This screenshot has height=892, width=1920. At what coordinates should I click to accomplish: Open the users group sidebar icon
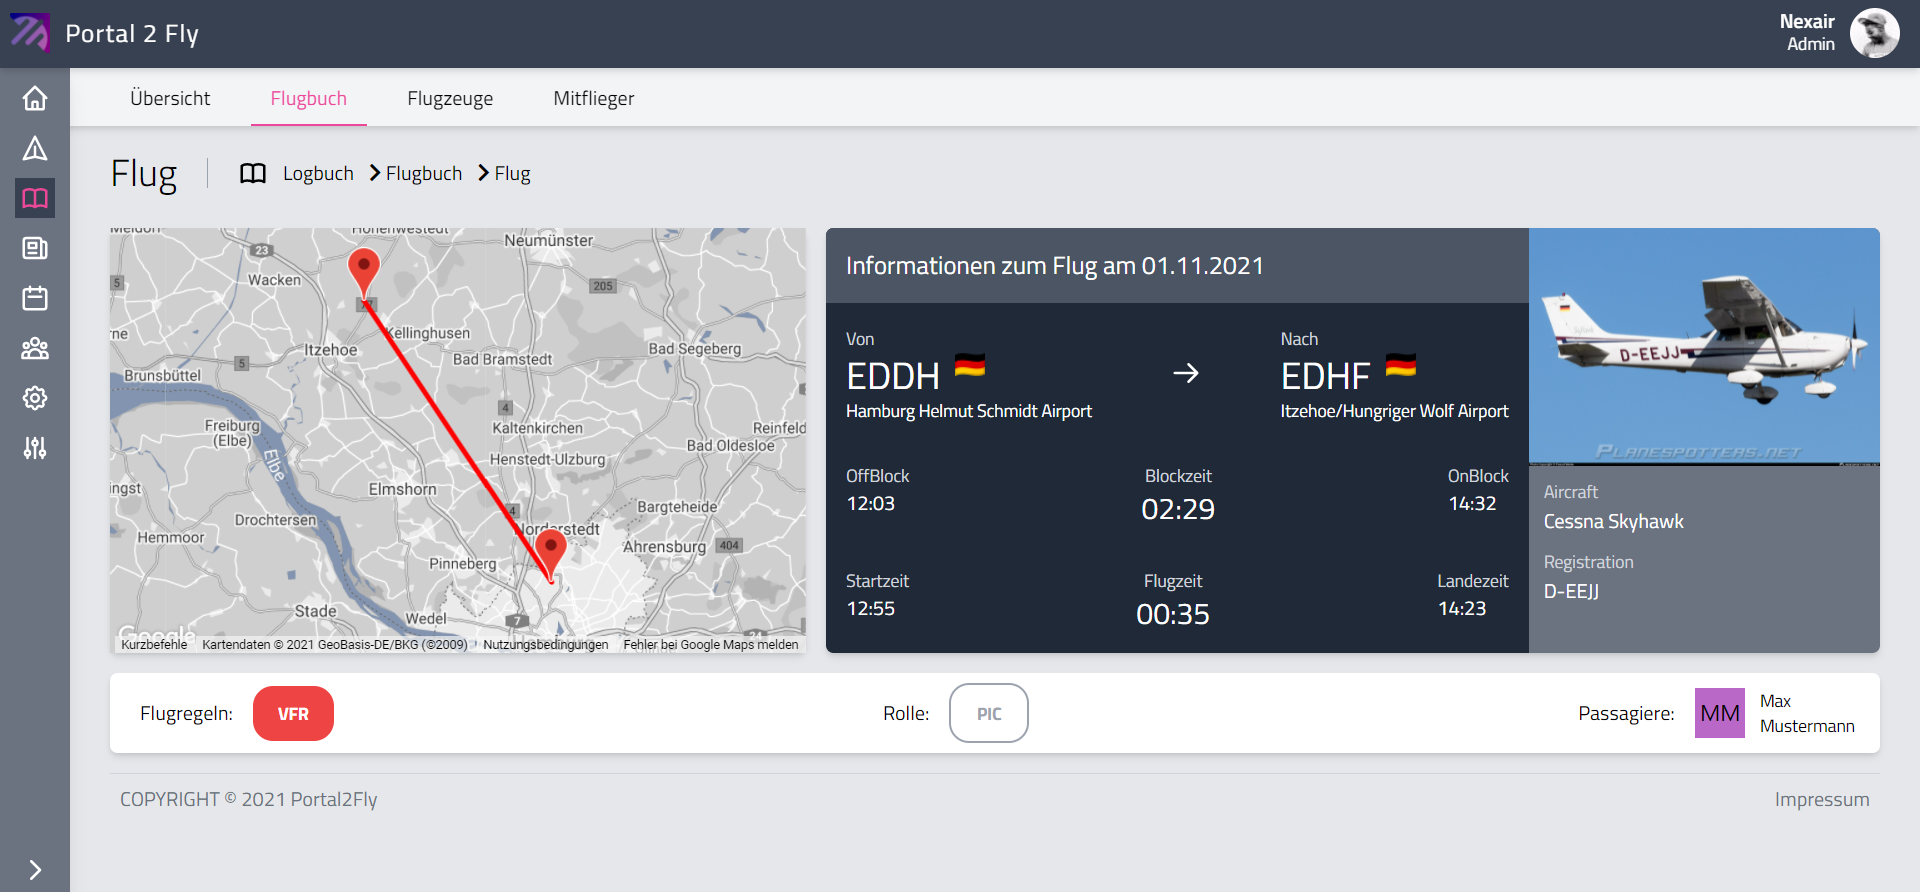(35, 348)
